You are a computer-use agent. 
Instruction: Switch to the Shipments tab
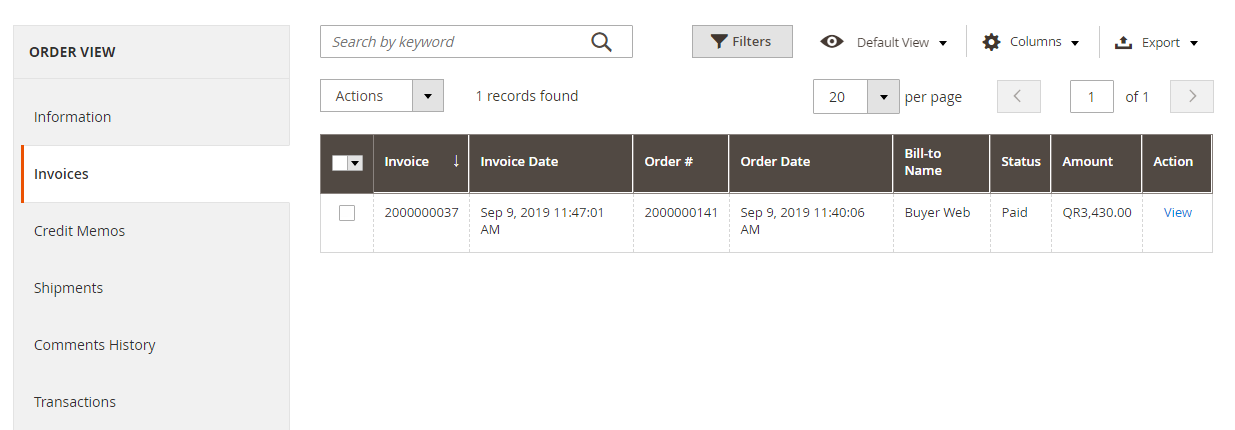coord(69,288)
